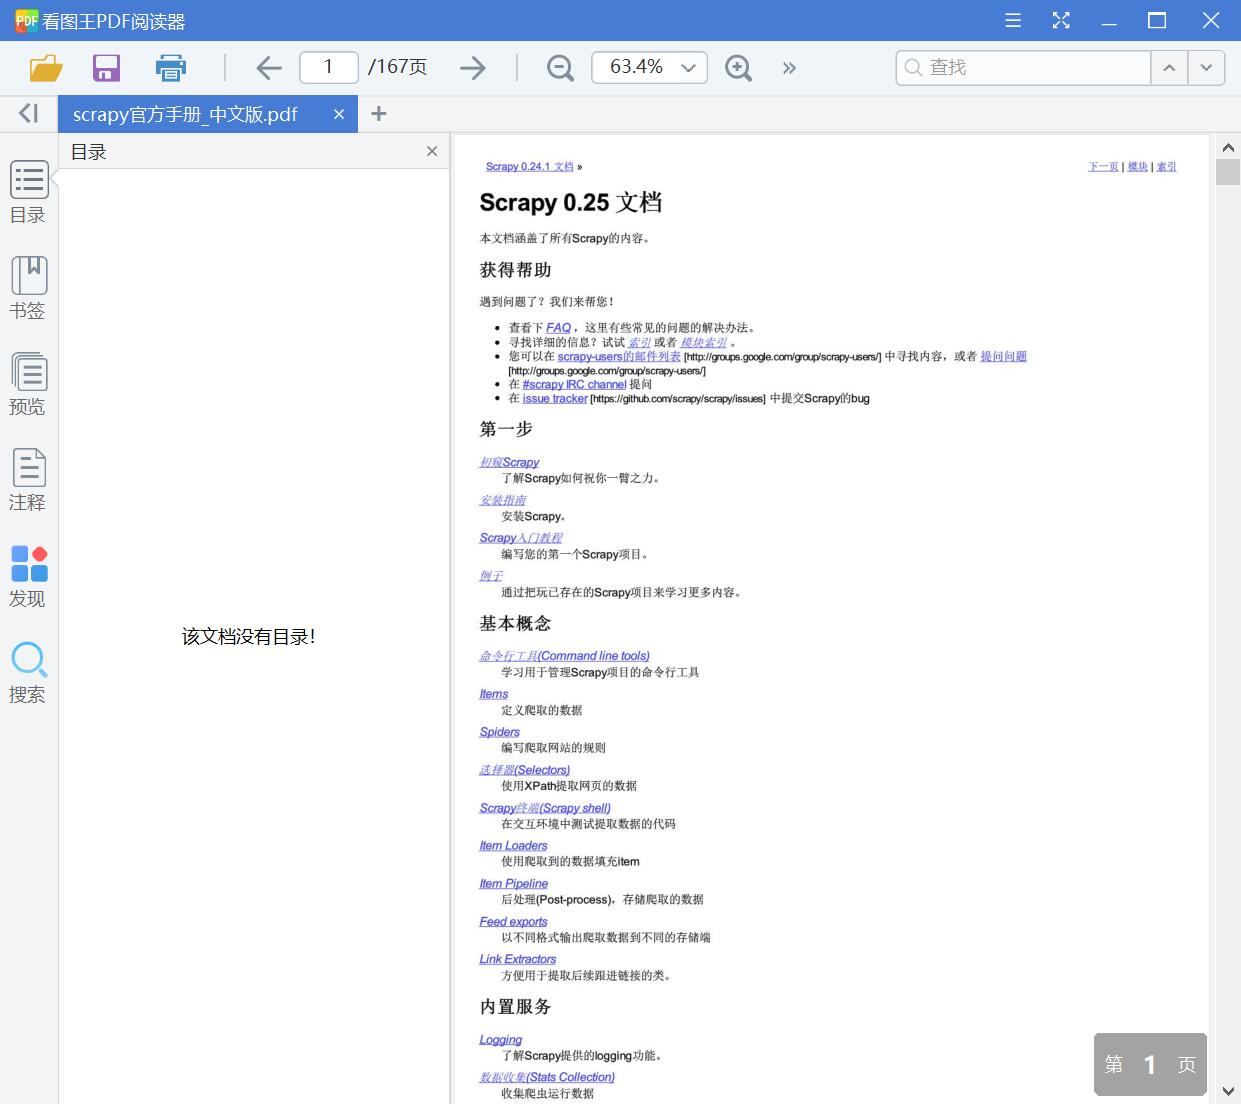Select the scrapy官方手册_中文版.pdf tab
Image resolution: width=1241 pixels, height=1104 pixels.
[x=185, y=114]
